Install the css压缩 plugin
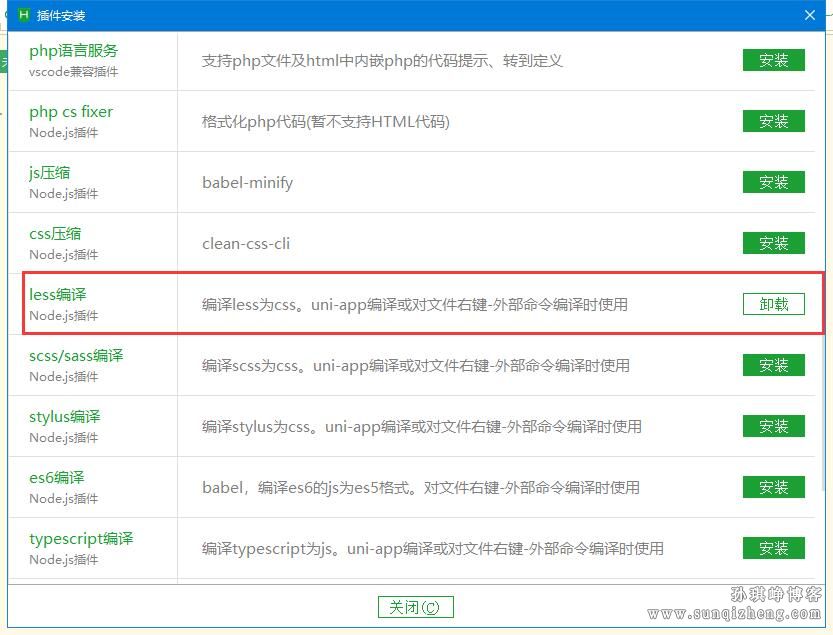 coord(773,243)
